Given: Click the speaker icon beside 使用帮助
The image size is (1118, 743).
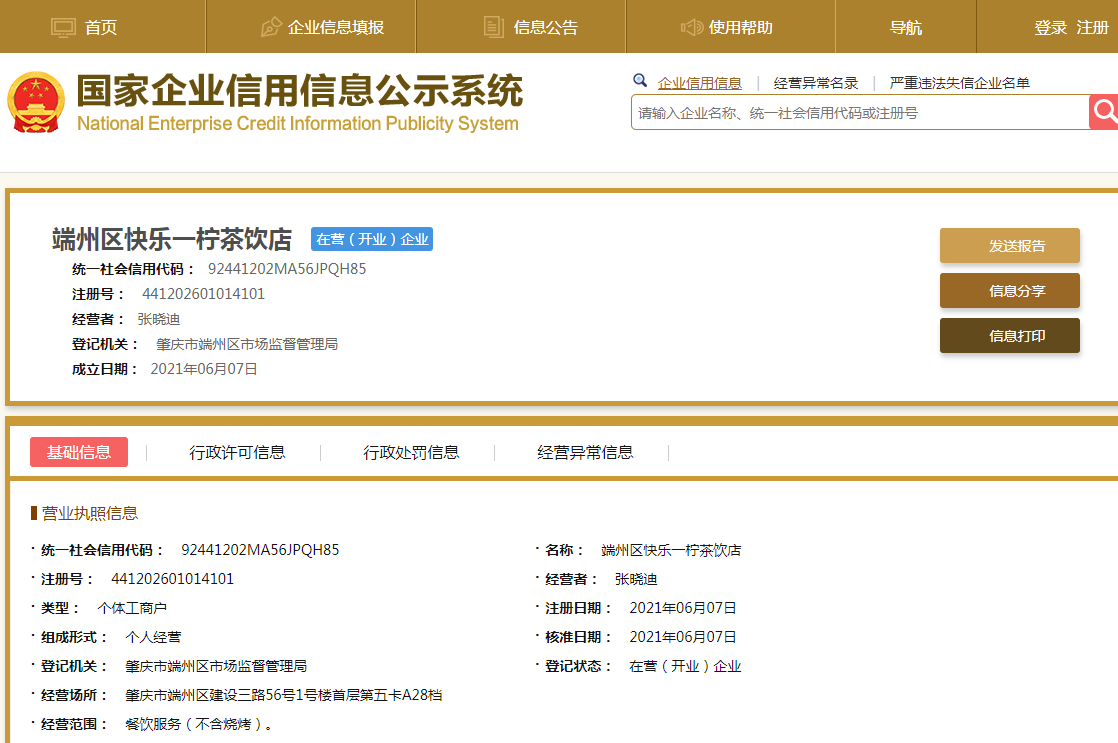Looking at the screenshot, I should [x=692, y=28].
